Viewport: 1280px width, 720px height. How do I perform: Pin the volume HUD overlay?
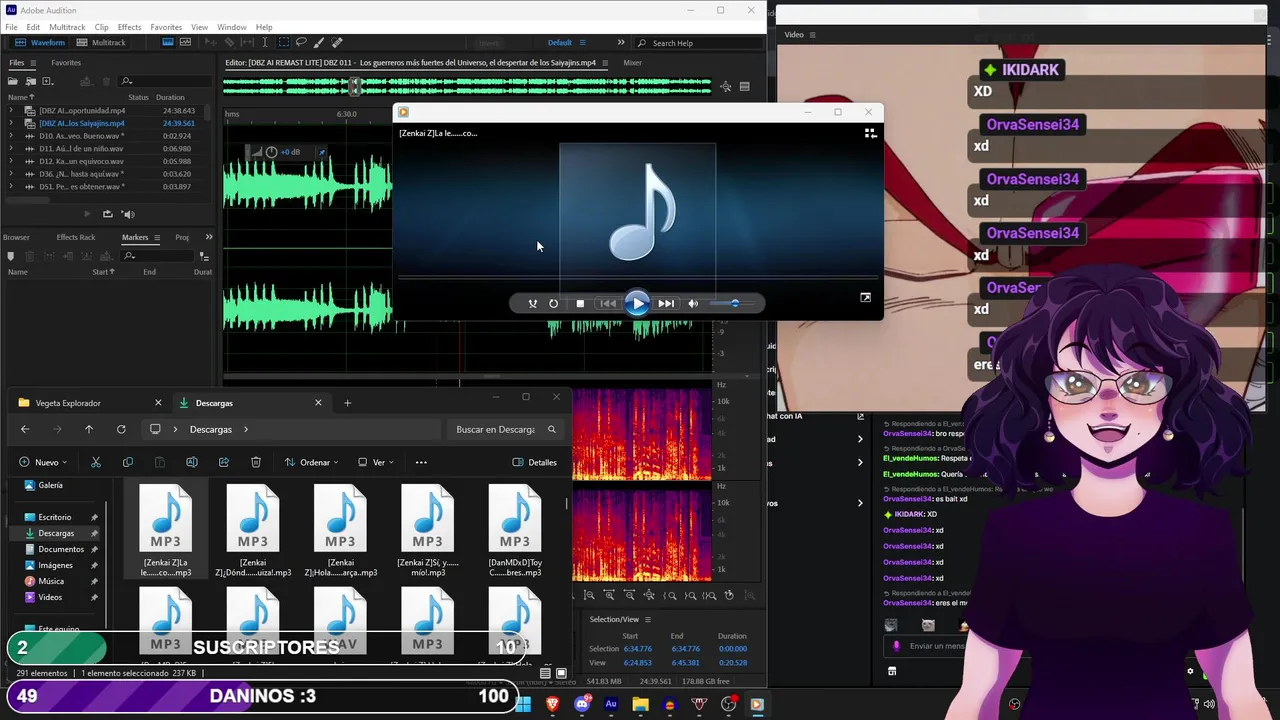(x=321, y=152)
